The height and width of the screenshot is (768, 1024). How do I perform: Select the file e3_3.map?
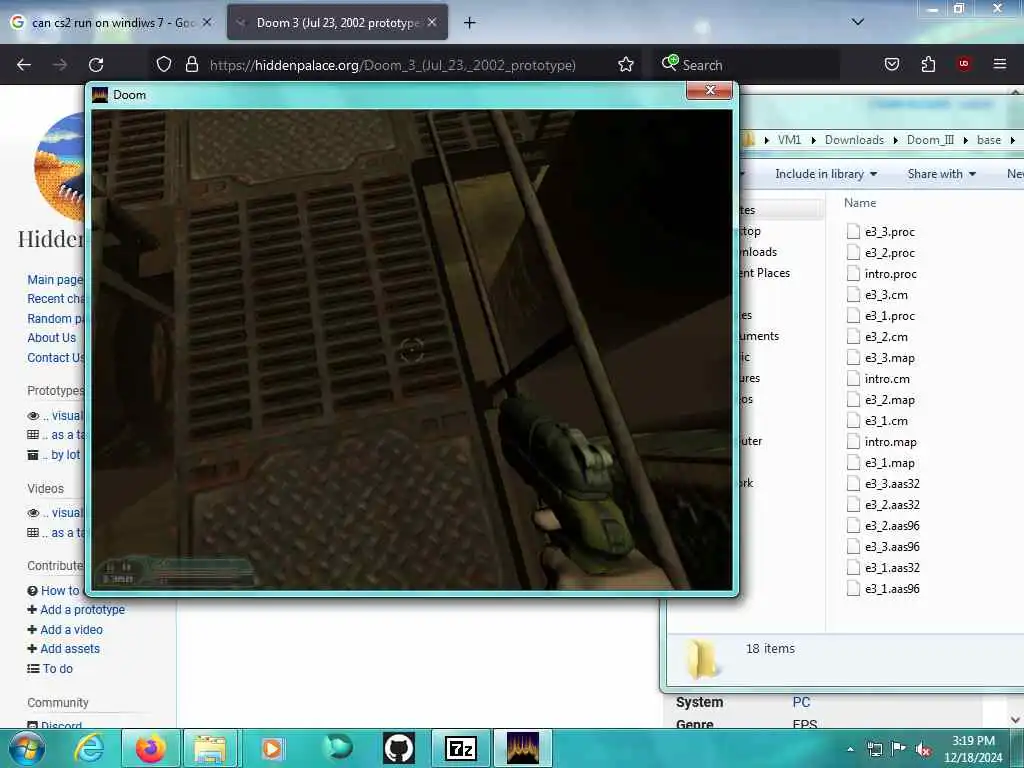(882, 358)
